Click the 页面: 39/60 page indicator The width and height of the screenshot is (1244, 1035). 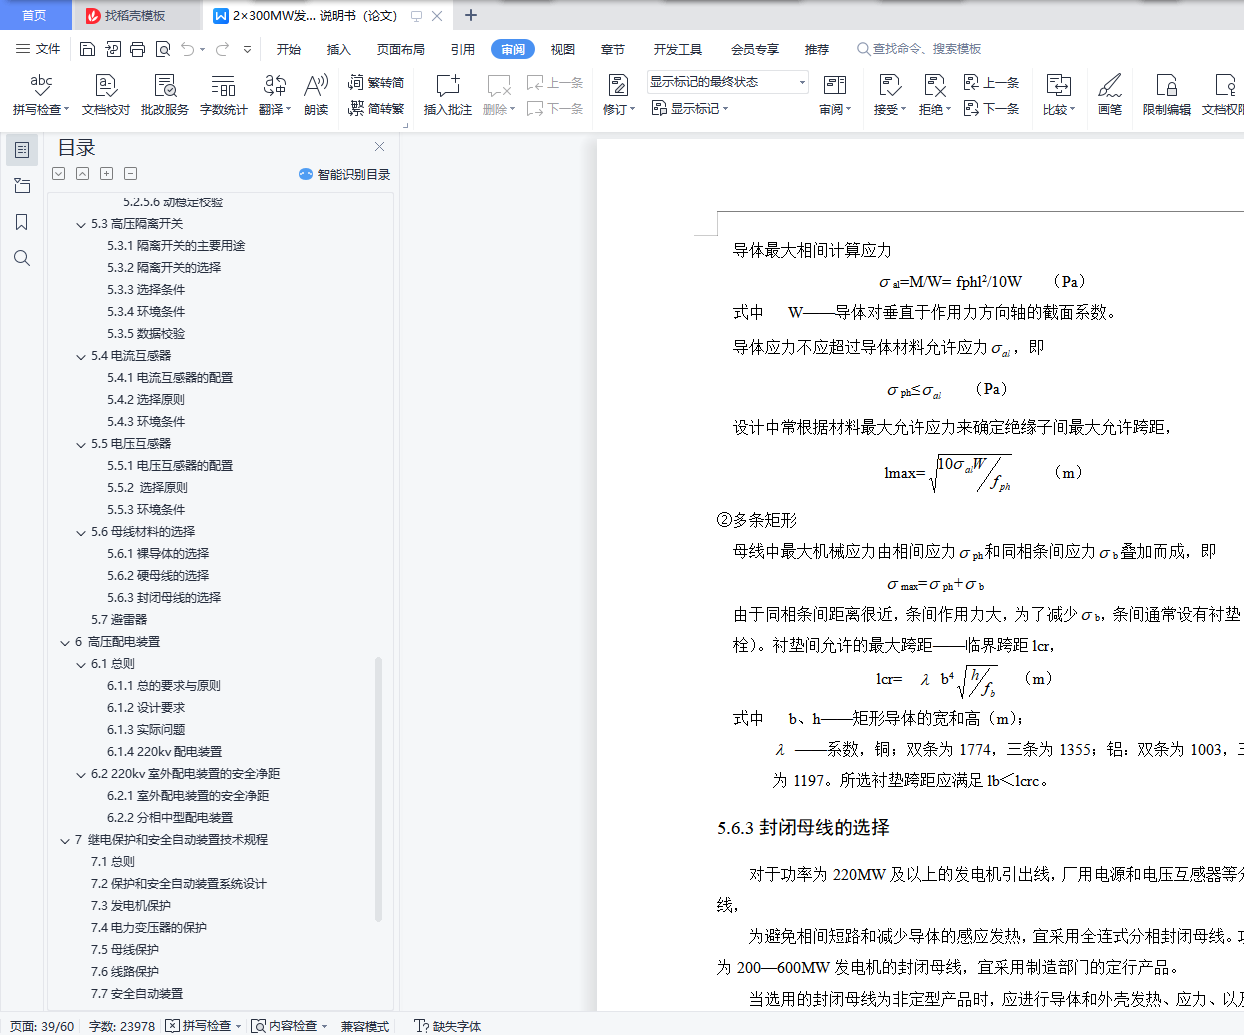point(42,1026)
